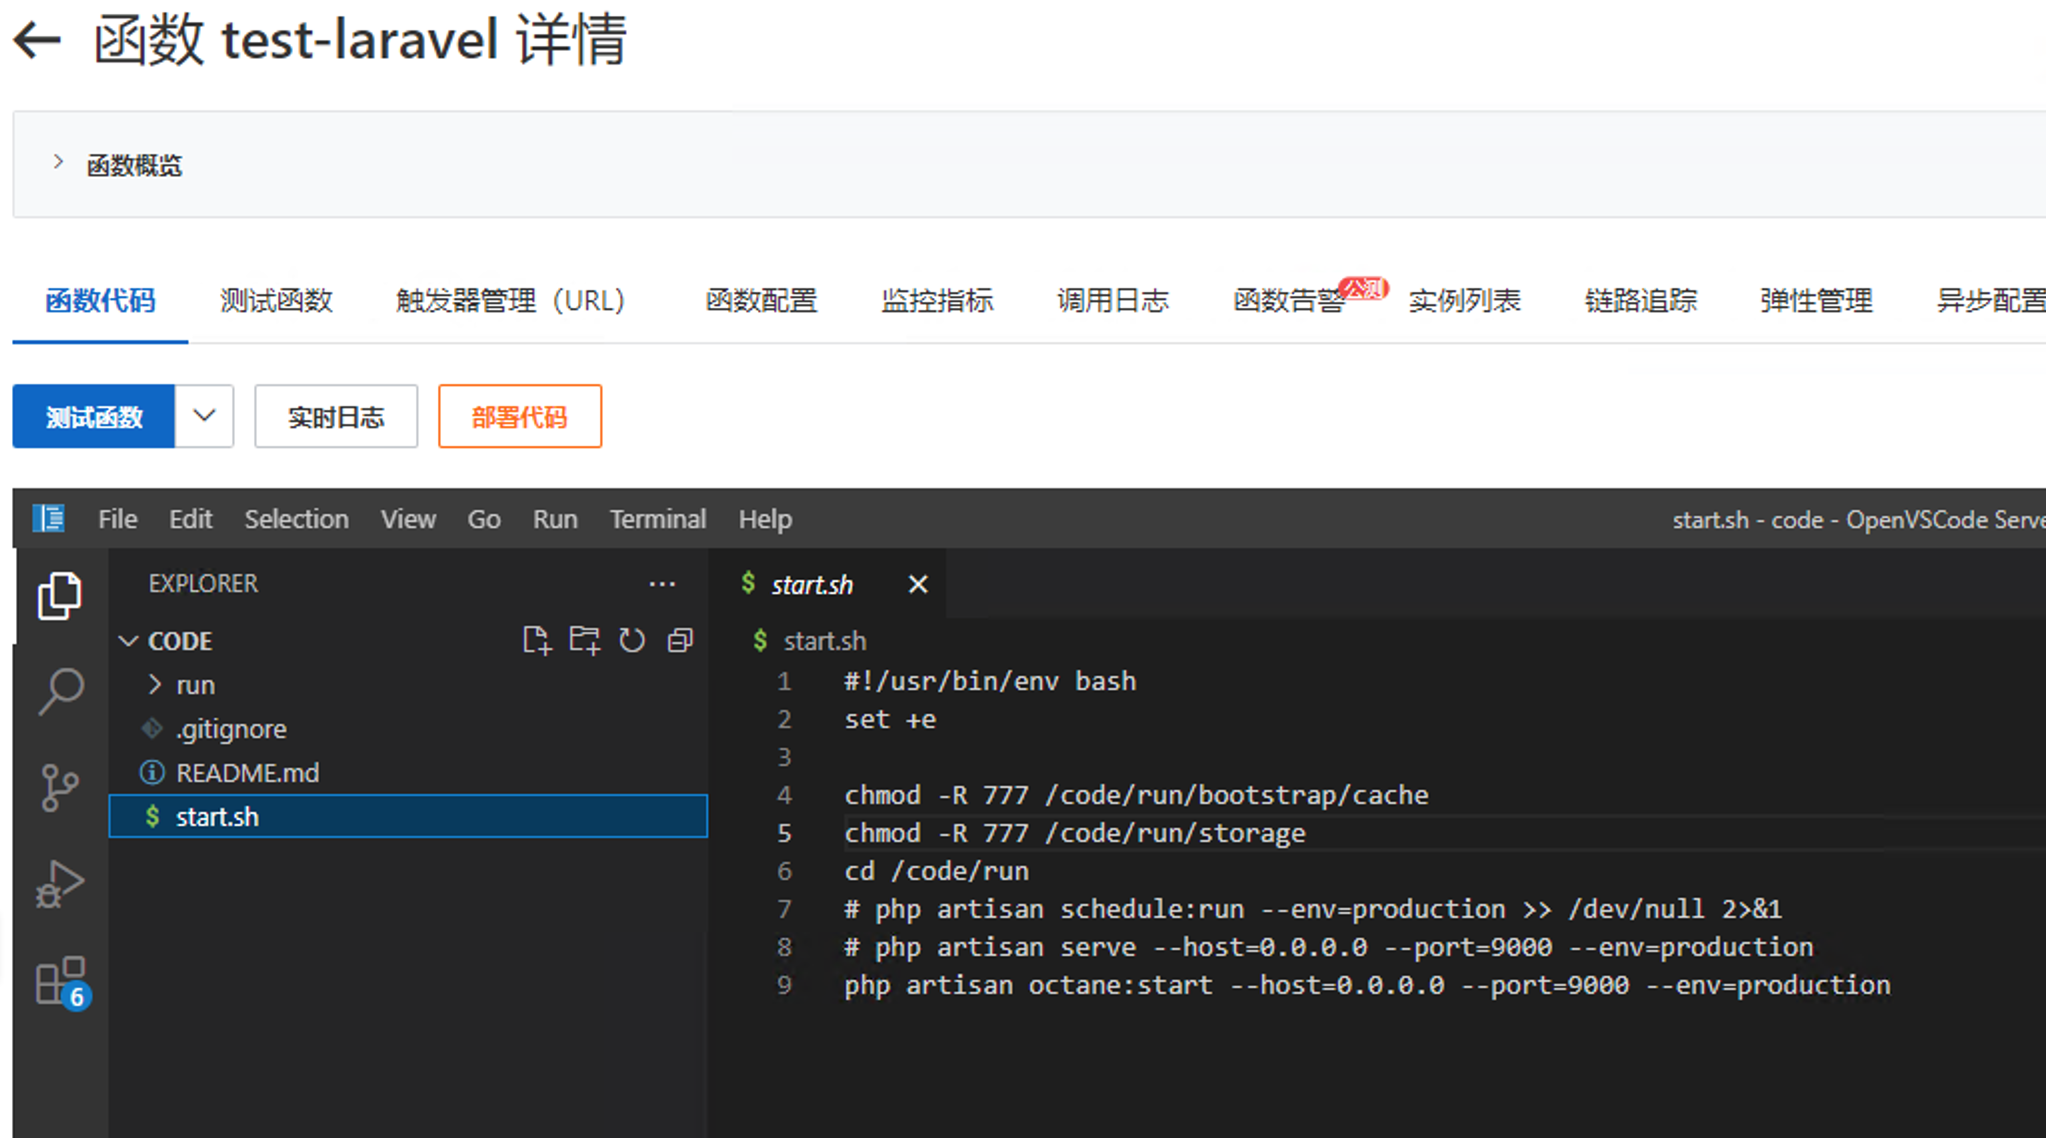2046x1138 pixels.
Task: Open the Go menu
Action: tap(484, 519)
